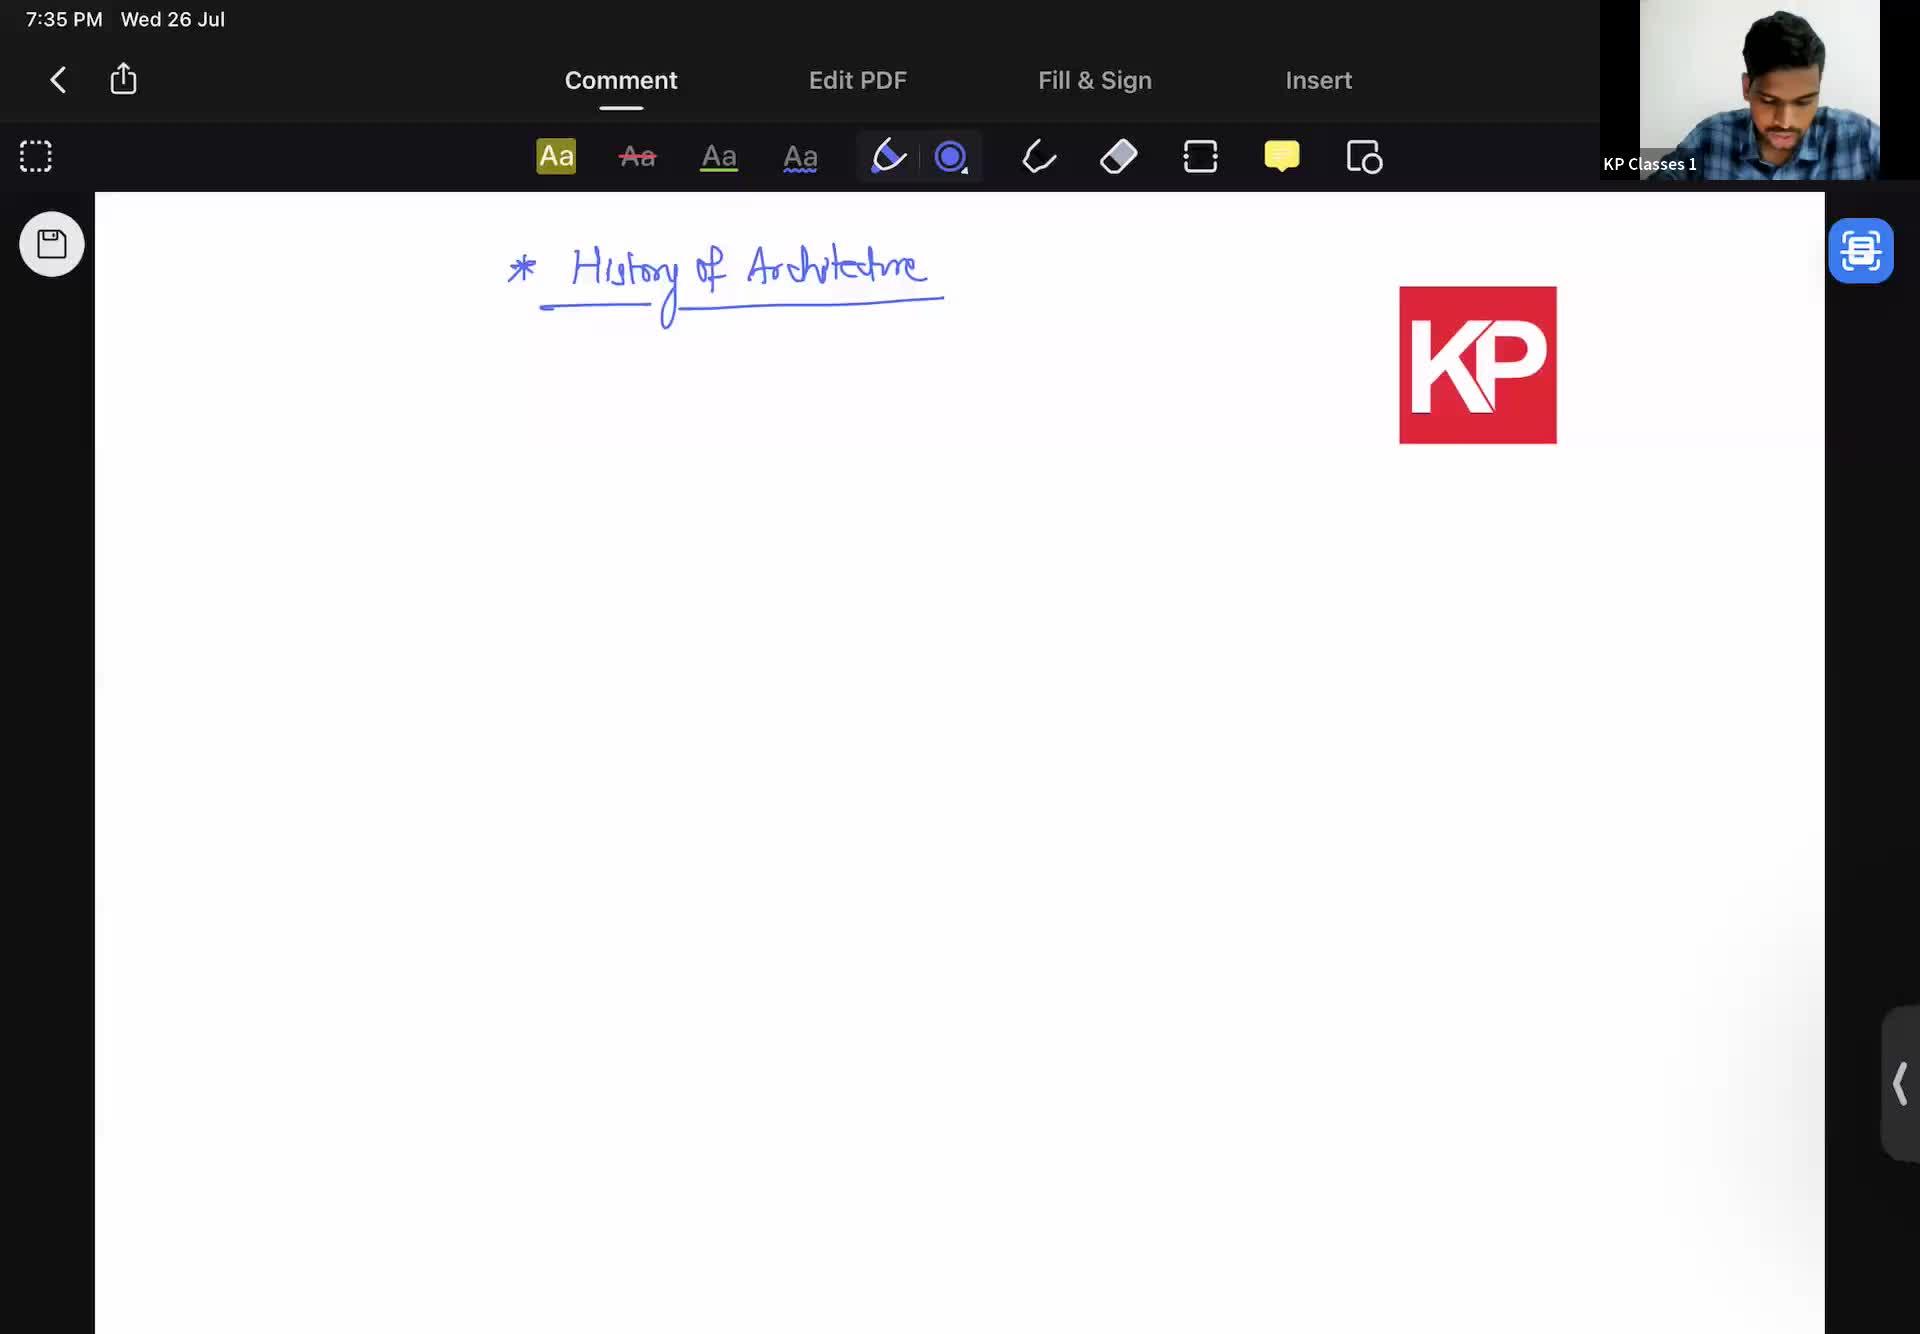Go back using the left chevron
Image resolution: width=1920 pixels, height=1334 pixels.
click(58, 80)
